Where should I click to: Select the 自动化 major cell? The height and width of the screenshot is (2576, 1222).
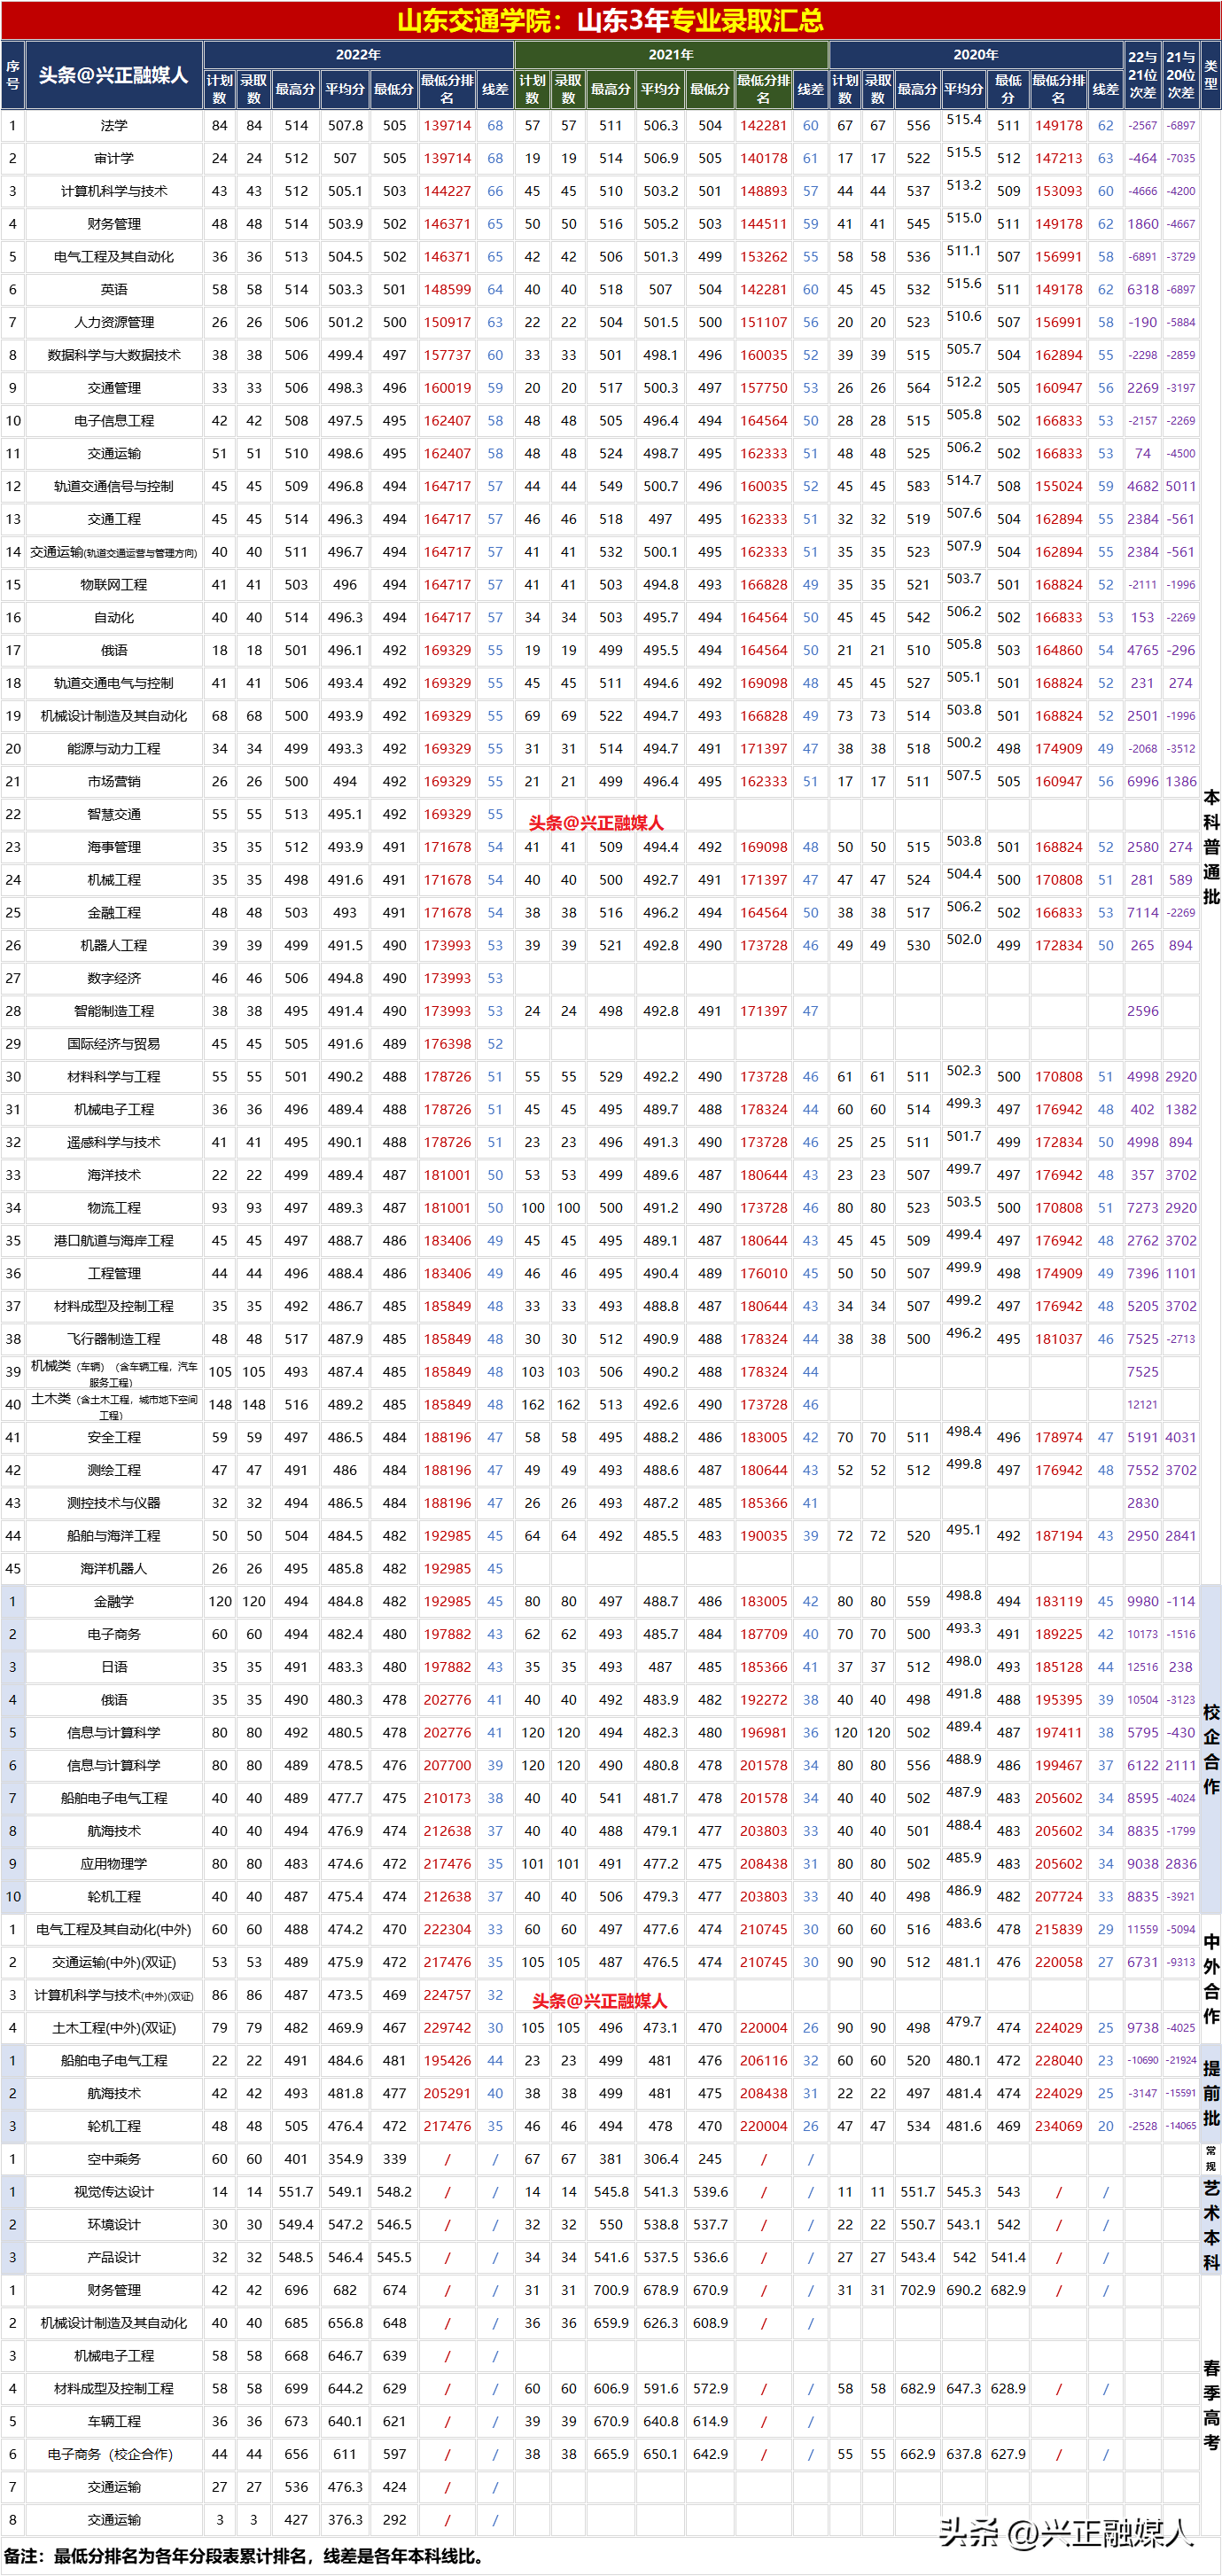point(114,618)
